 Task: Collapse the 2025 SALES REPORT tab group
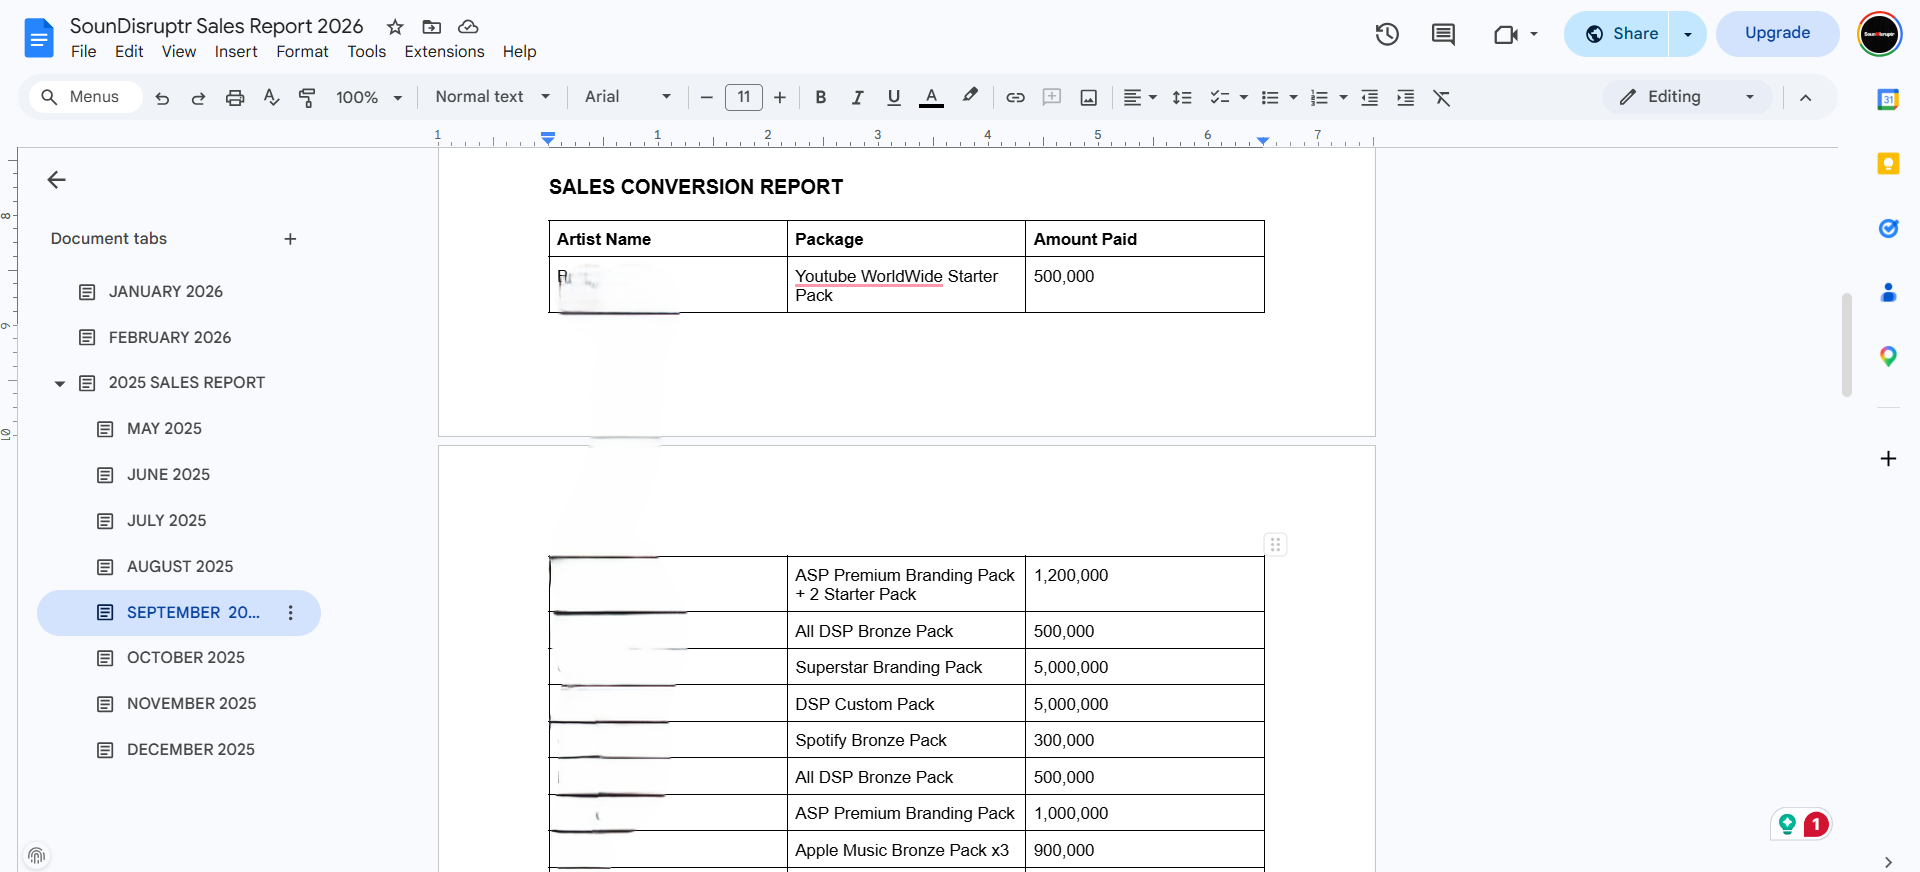tap(59, 384)
